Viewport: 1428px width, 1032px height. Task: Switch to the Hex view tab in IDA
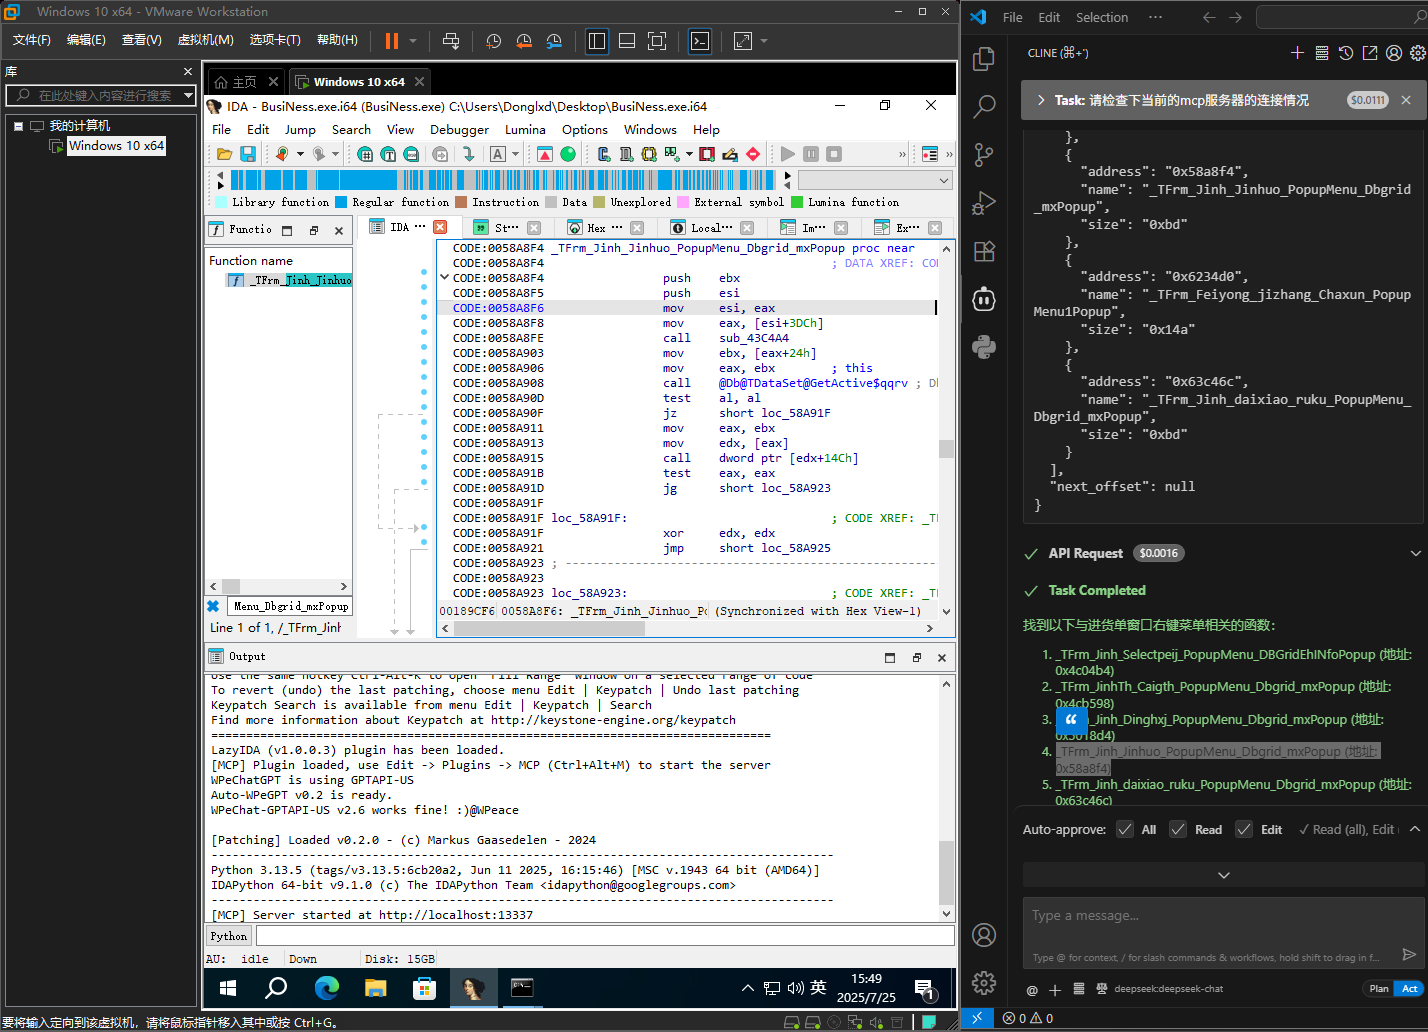coord(597,228)
